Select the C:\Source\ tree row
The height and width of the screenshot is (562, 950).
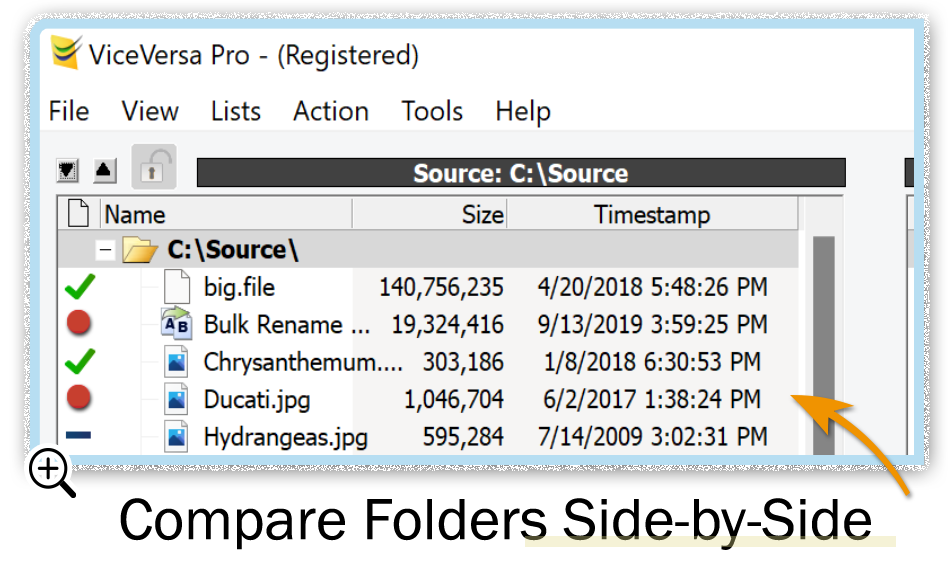[x=428, y=250]
